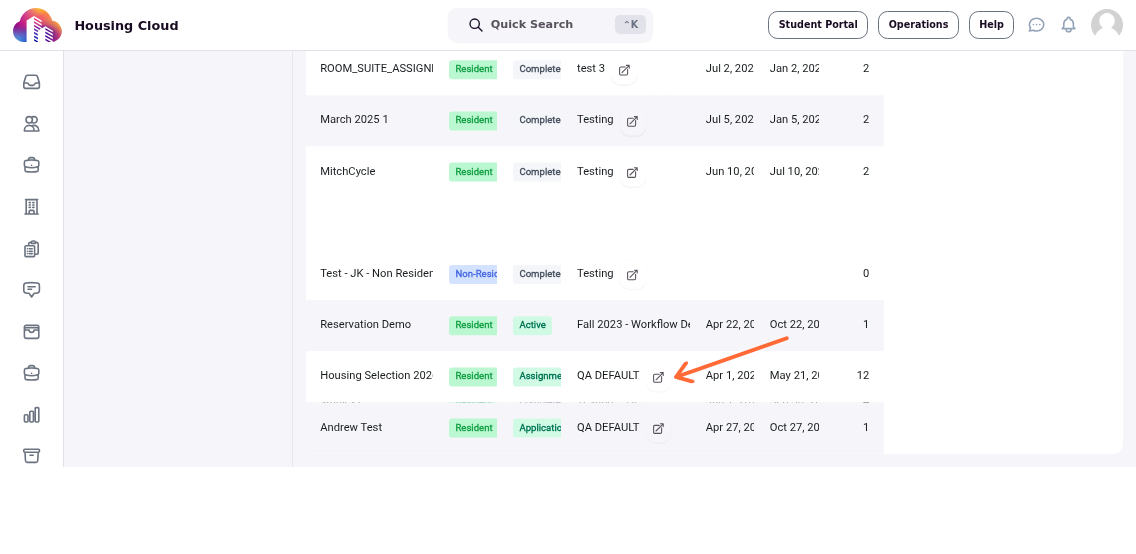
Task: Open external link icon in March 2025 1 row
Action: [632, 122]
